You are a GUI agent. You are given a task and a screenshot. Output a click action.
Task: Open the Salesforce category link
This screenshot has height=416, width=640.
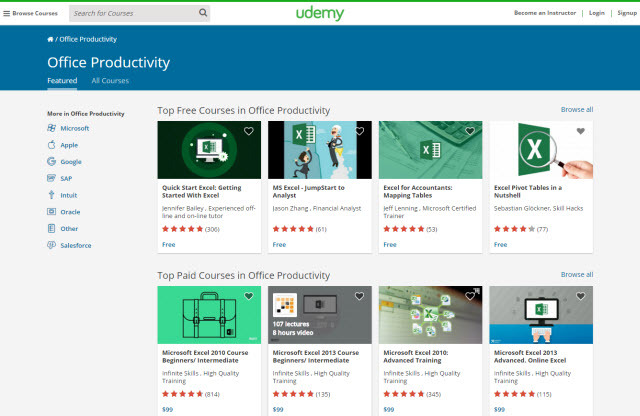click(x=76, y=245)
